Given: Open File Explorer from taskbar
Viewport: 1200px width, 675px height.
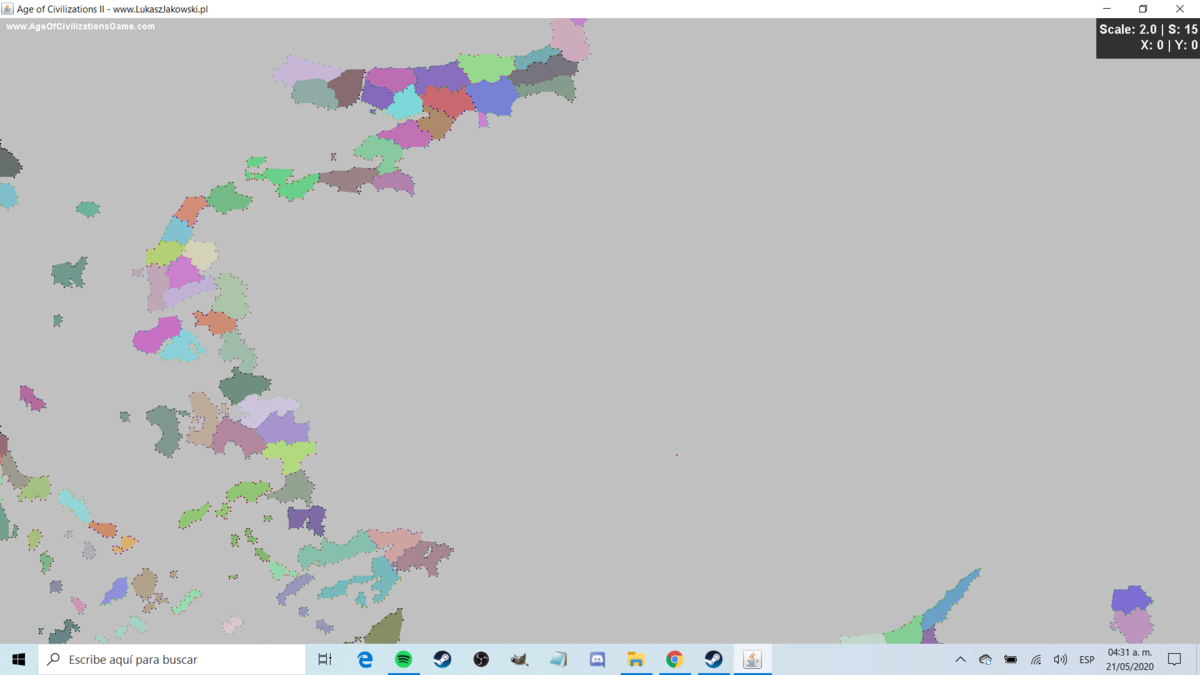Looking at the screenshot, I should [636, 659].
